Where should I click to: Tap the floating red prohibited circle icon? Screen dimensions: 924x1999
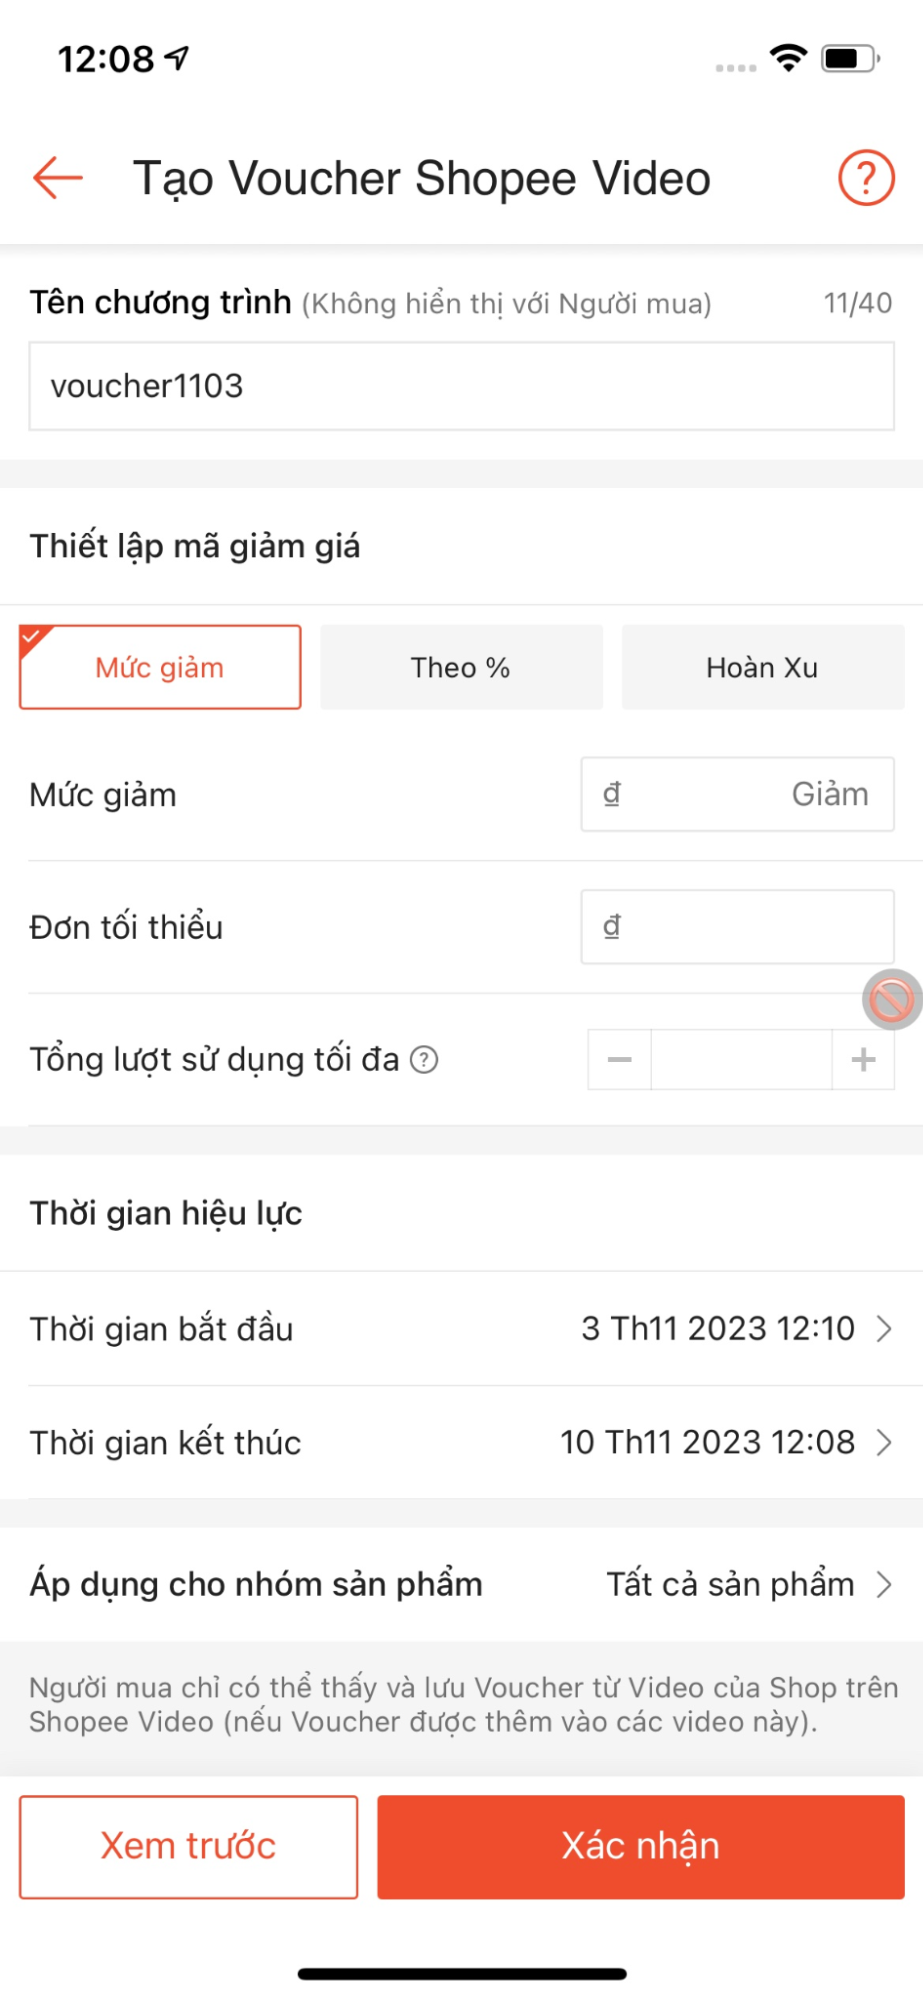[892, 999]
